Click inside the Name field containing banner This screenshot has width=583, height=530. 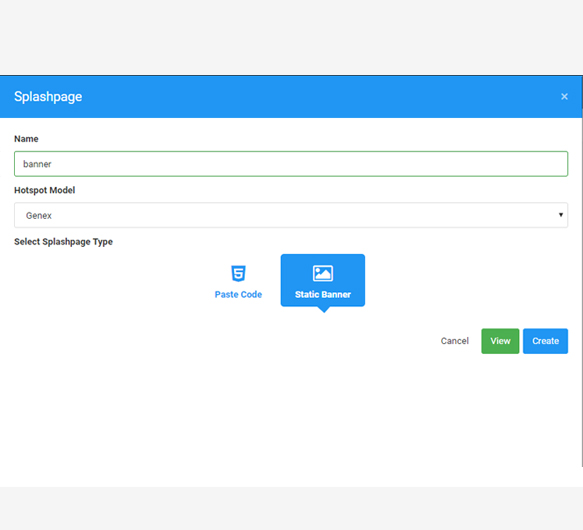pos(291,164)
